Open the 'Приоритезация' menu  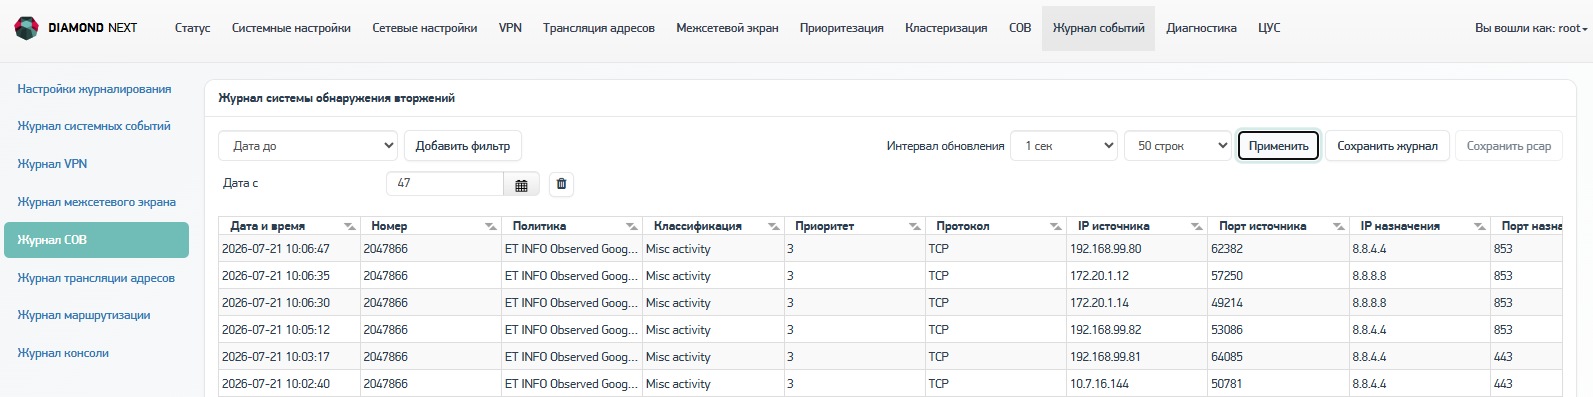click(842, 28)
